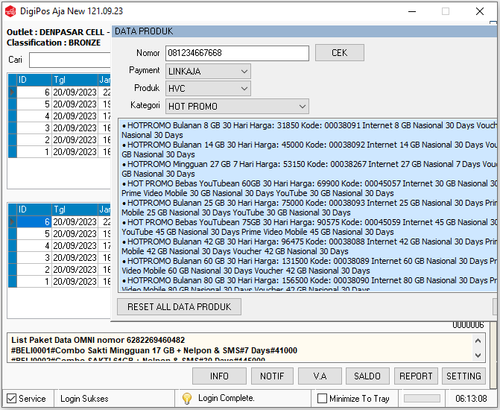Image resolution: width=500 pixels, height=410 pixels.
Task: Click the progress bar in status bar
Action: (x=422, y=398)
